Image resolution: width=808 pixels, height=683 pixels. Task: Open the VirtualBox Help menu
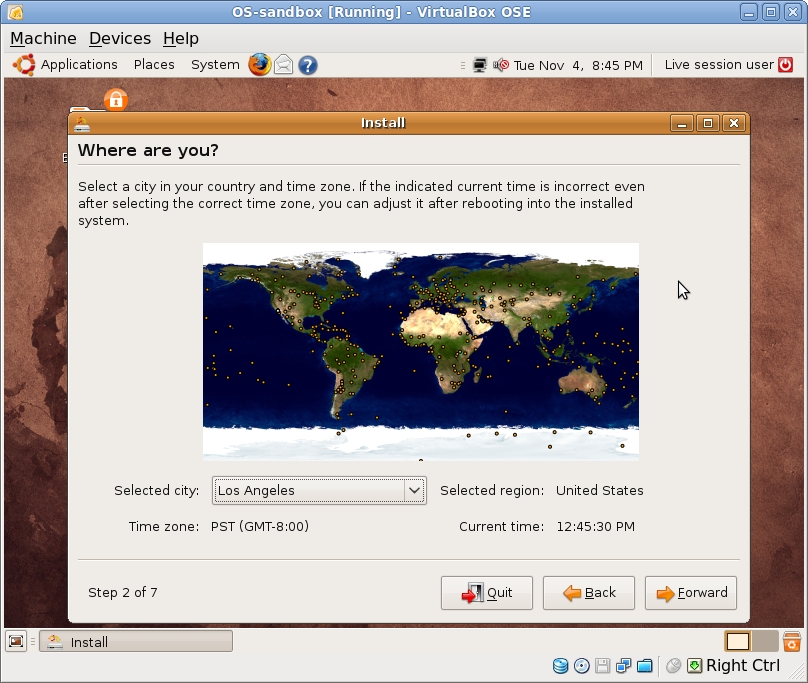point(181,39)
